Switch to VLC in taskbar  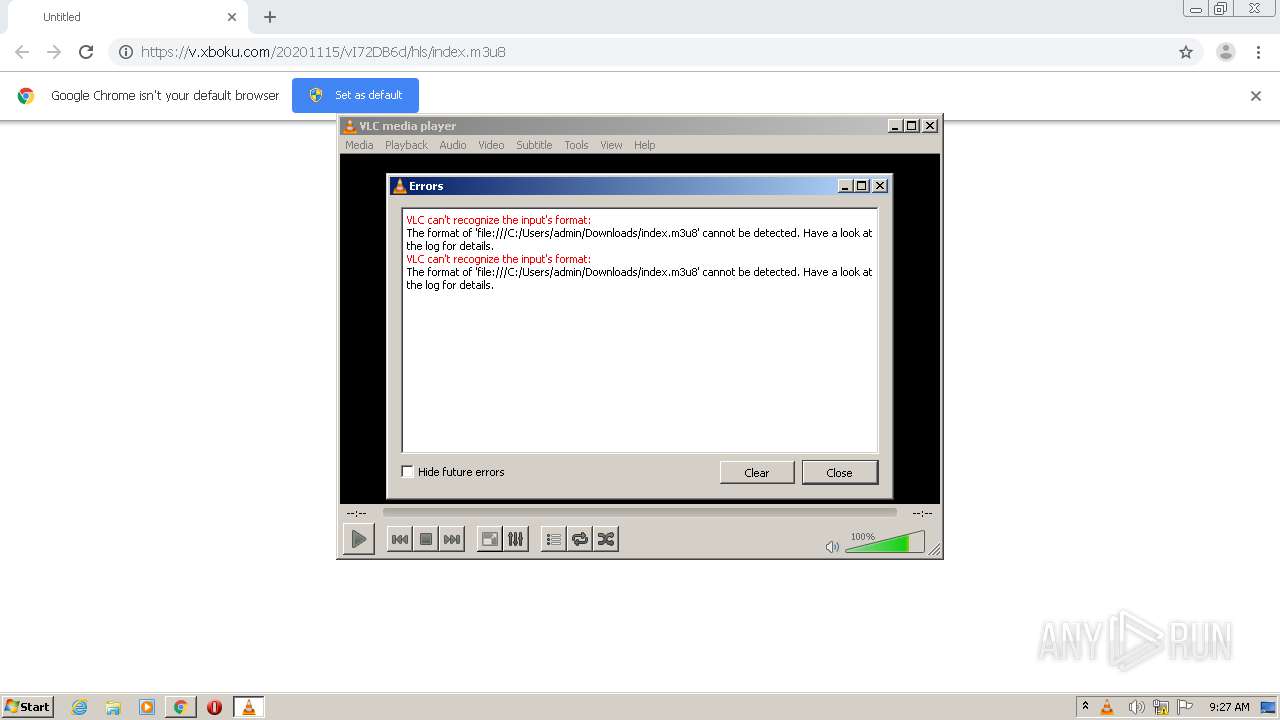pos(248,707)
